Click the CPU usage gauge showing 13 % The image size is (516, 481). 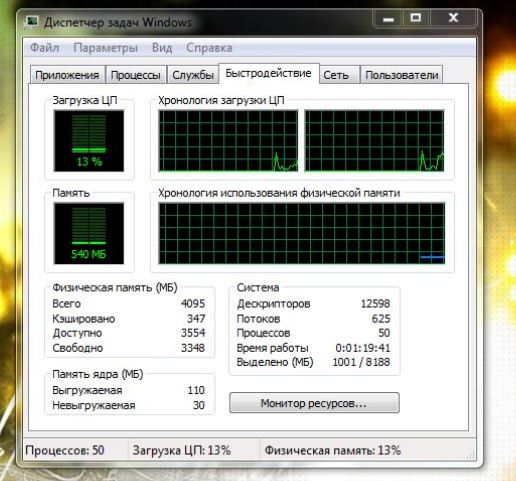tap(89, 141)
